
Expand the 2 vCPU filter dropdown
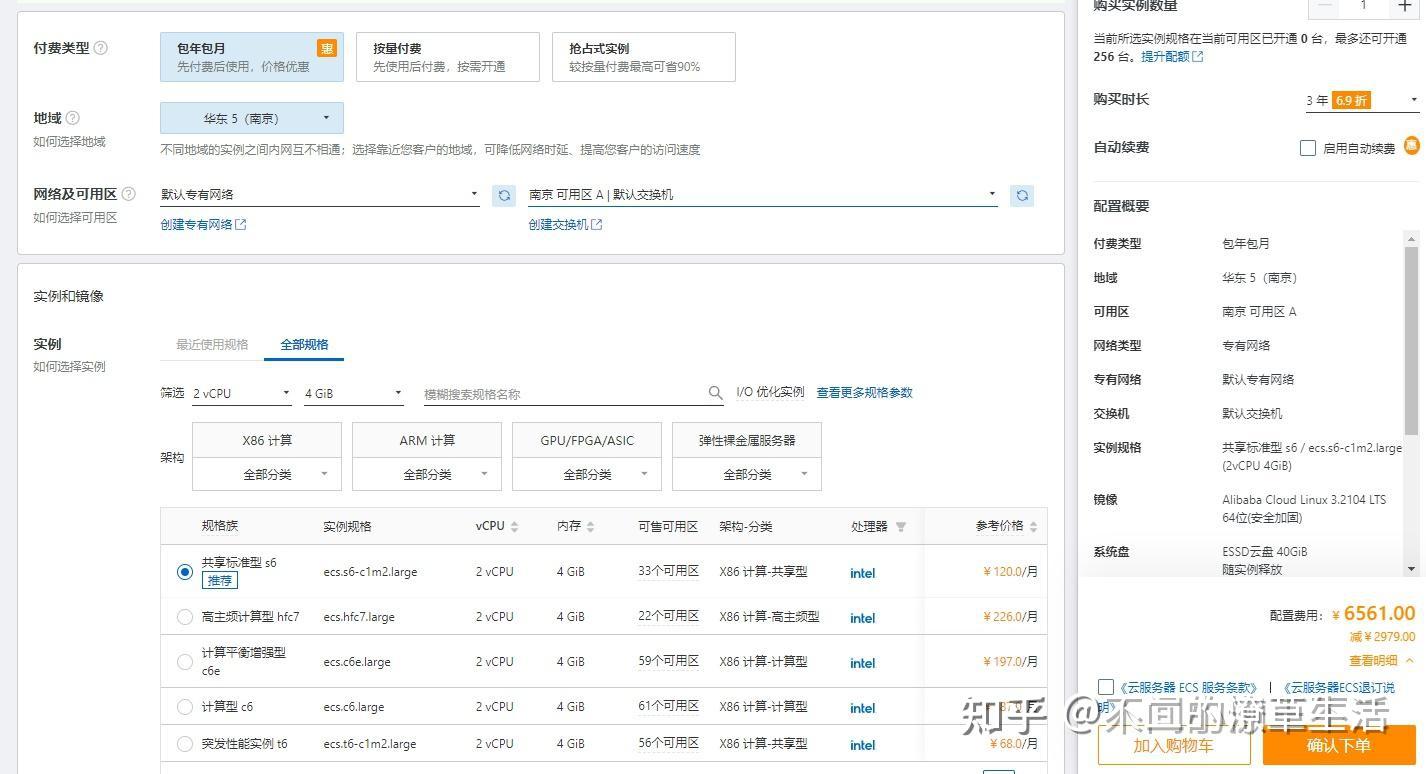point(241,394)
